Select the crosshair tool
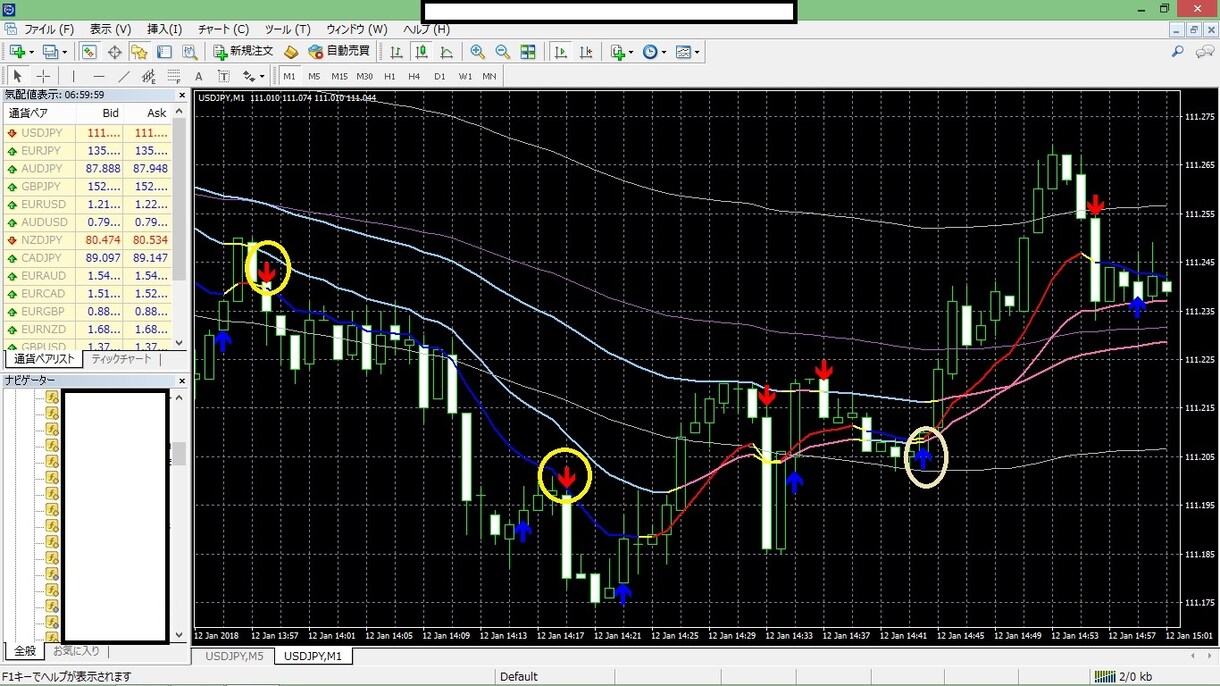1220x686 pixels. [43, 76]
